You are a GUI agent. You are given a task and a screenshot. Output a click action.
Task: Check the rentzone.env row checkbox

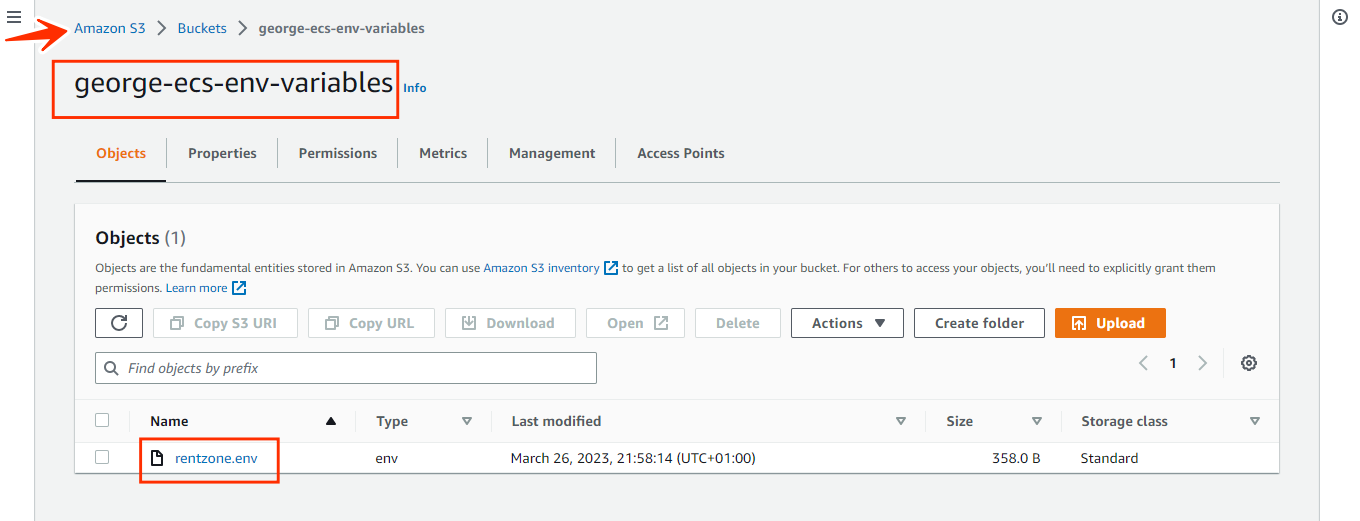tap(102, 457)
